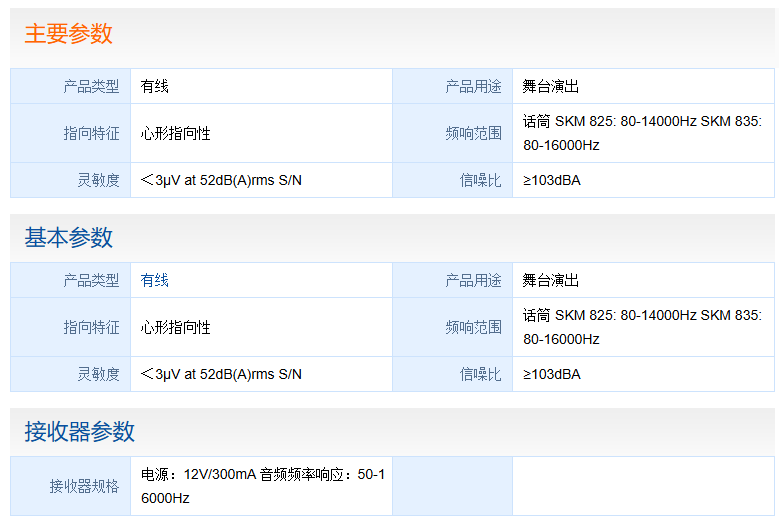779x521 pixels.
Task: Click the 主要参数 section heading
Action: pyautogui.click(x=68, y=34)
